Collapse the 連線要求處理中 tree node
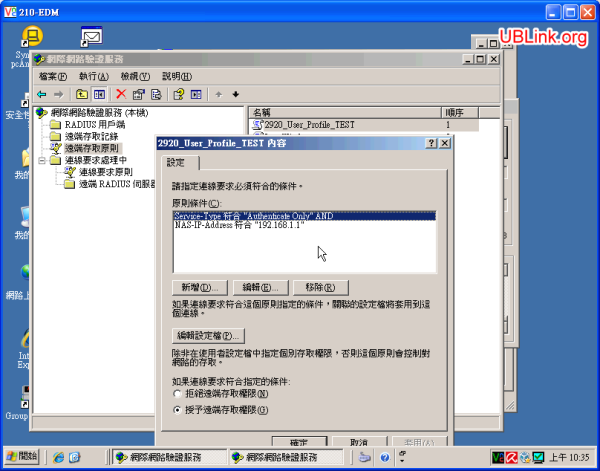The image size is (600, 471). 42,160
